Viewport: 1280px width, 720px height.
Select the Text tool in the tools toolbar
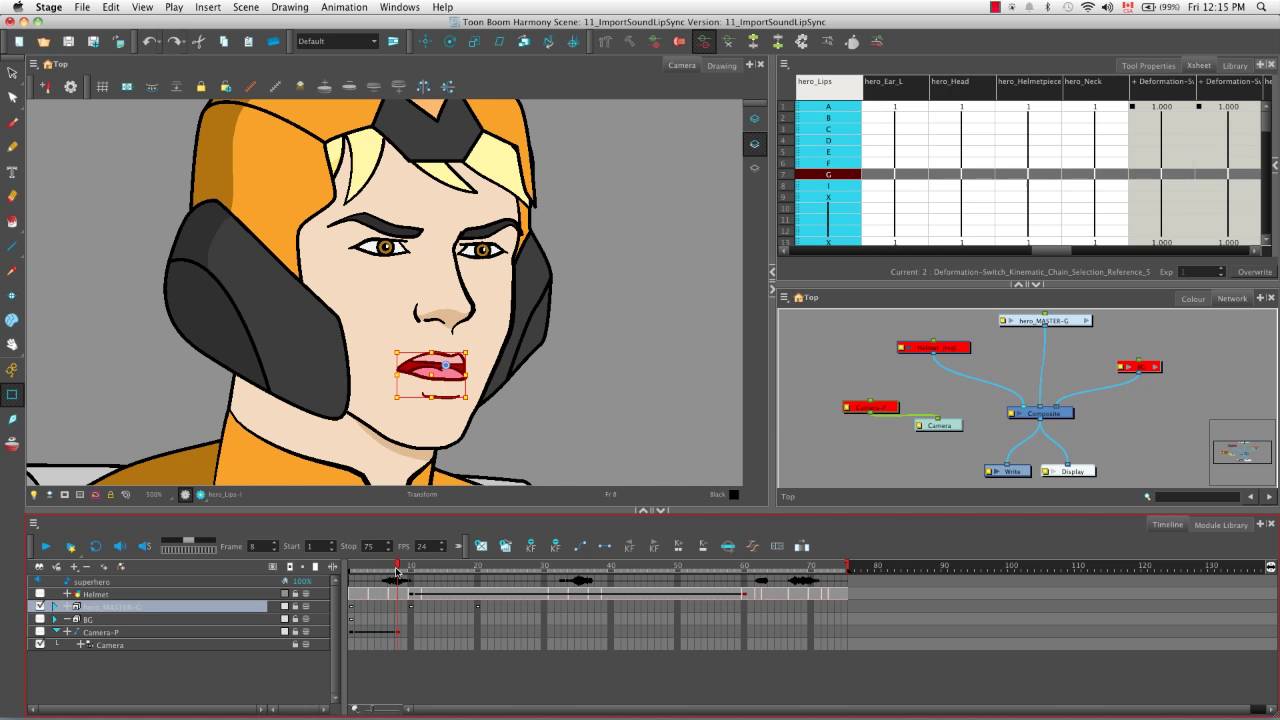[12, 171]
